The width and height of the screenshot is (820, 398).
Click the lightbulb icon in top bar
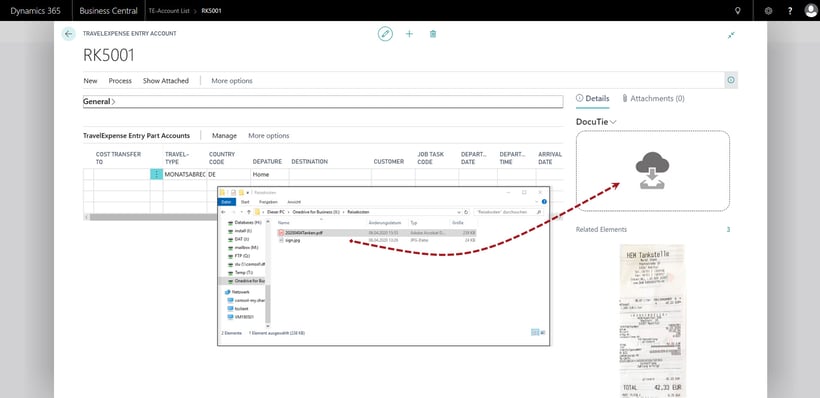tap(738, 10)
